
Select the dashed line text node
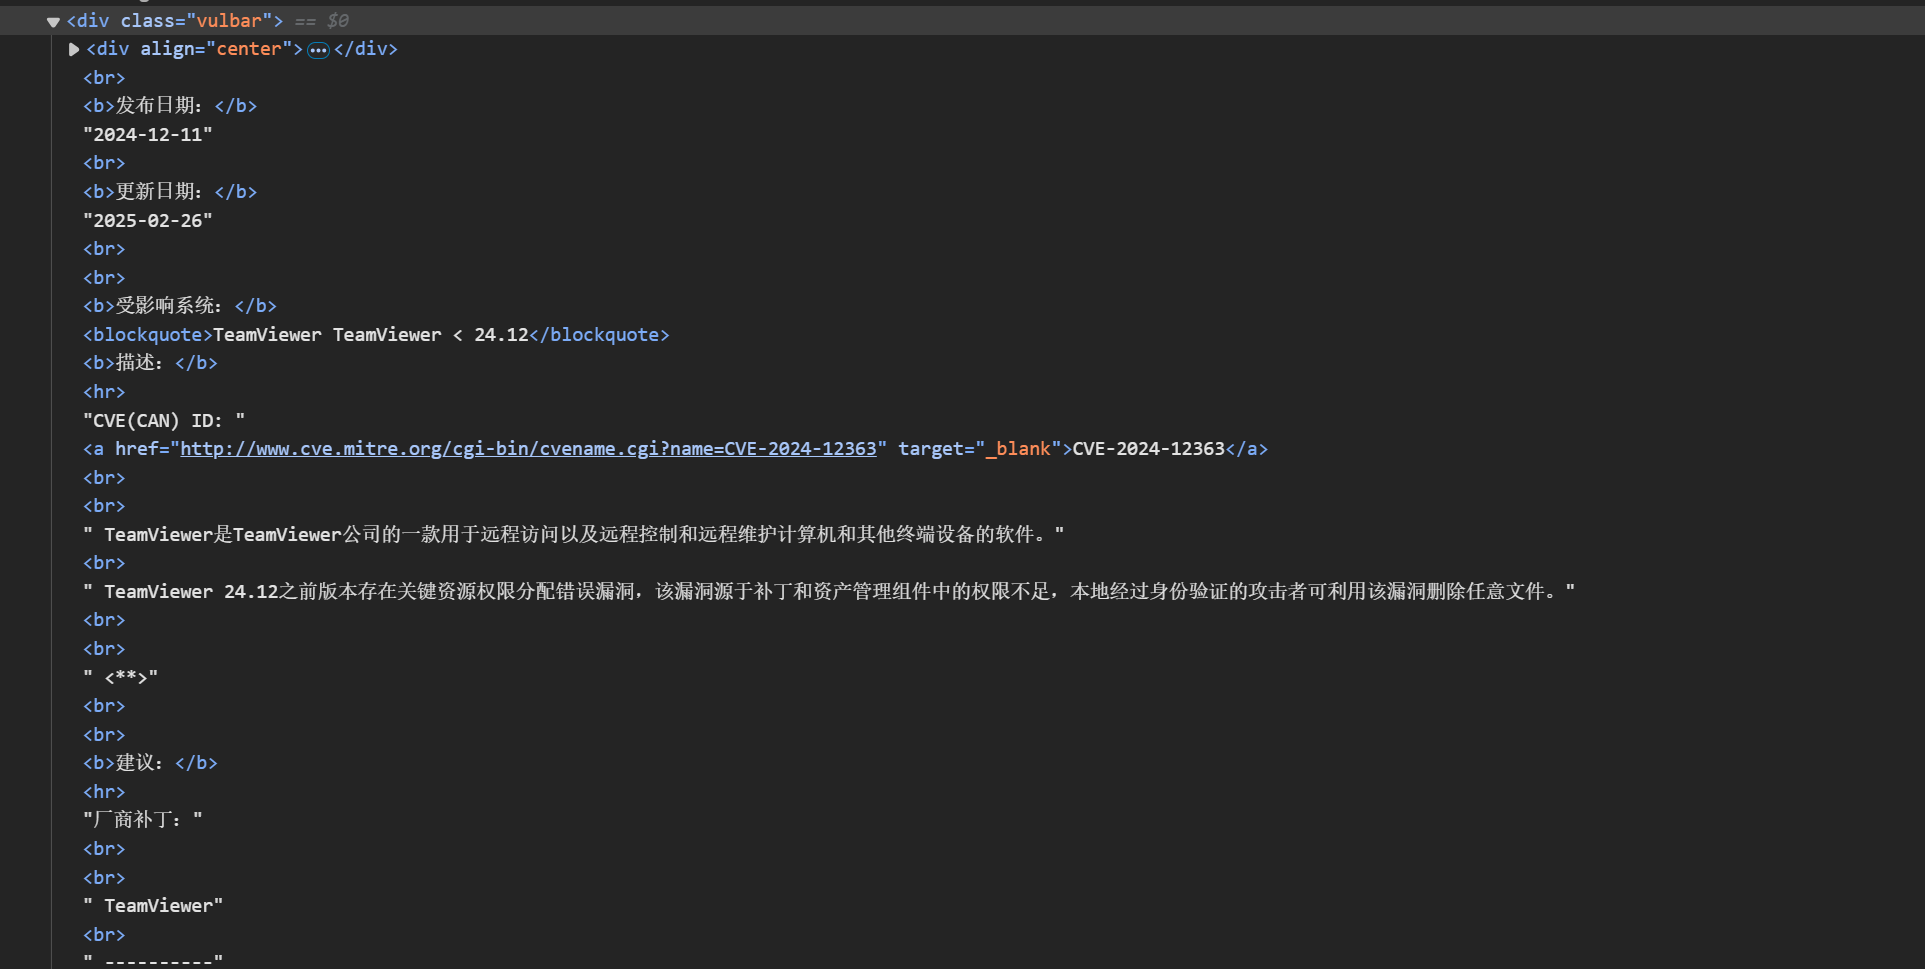point(153,960)
